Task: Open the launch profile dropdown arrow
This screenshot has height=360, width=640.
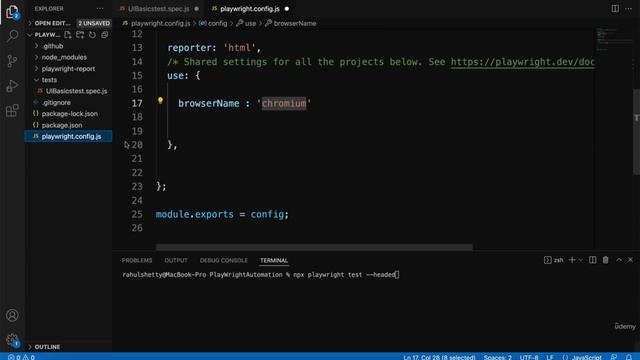Action: pos(580,260)
